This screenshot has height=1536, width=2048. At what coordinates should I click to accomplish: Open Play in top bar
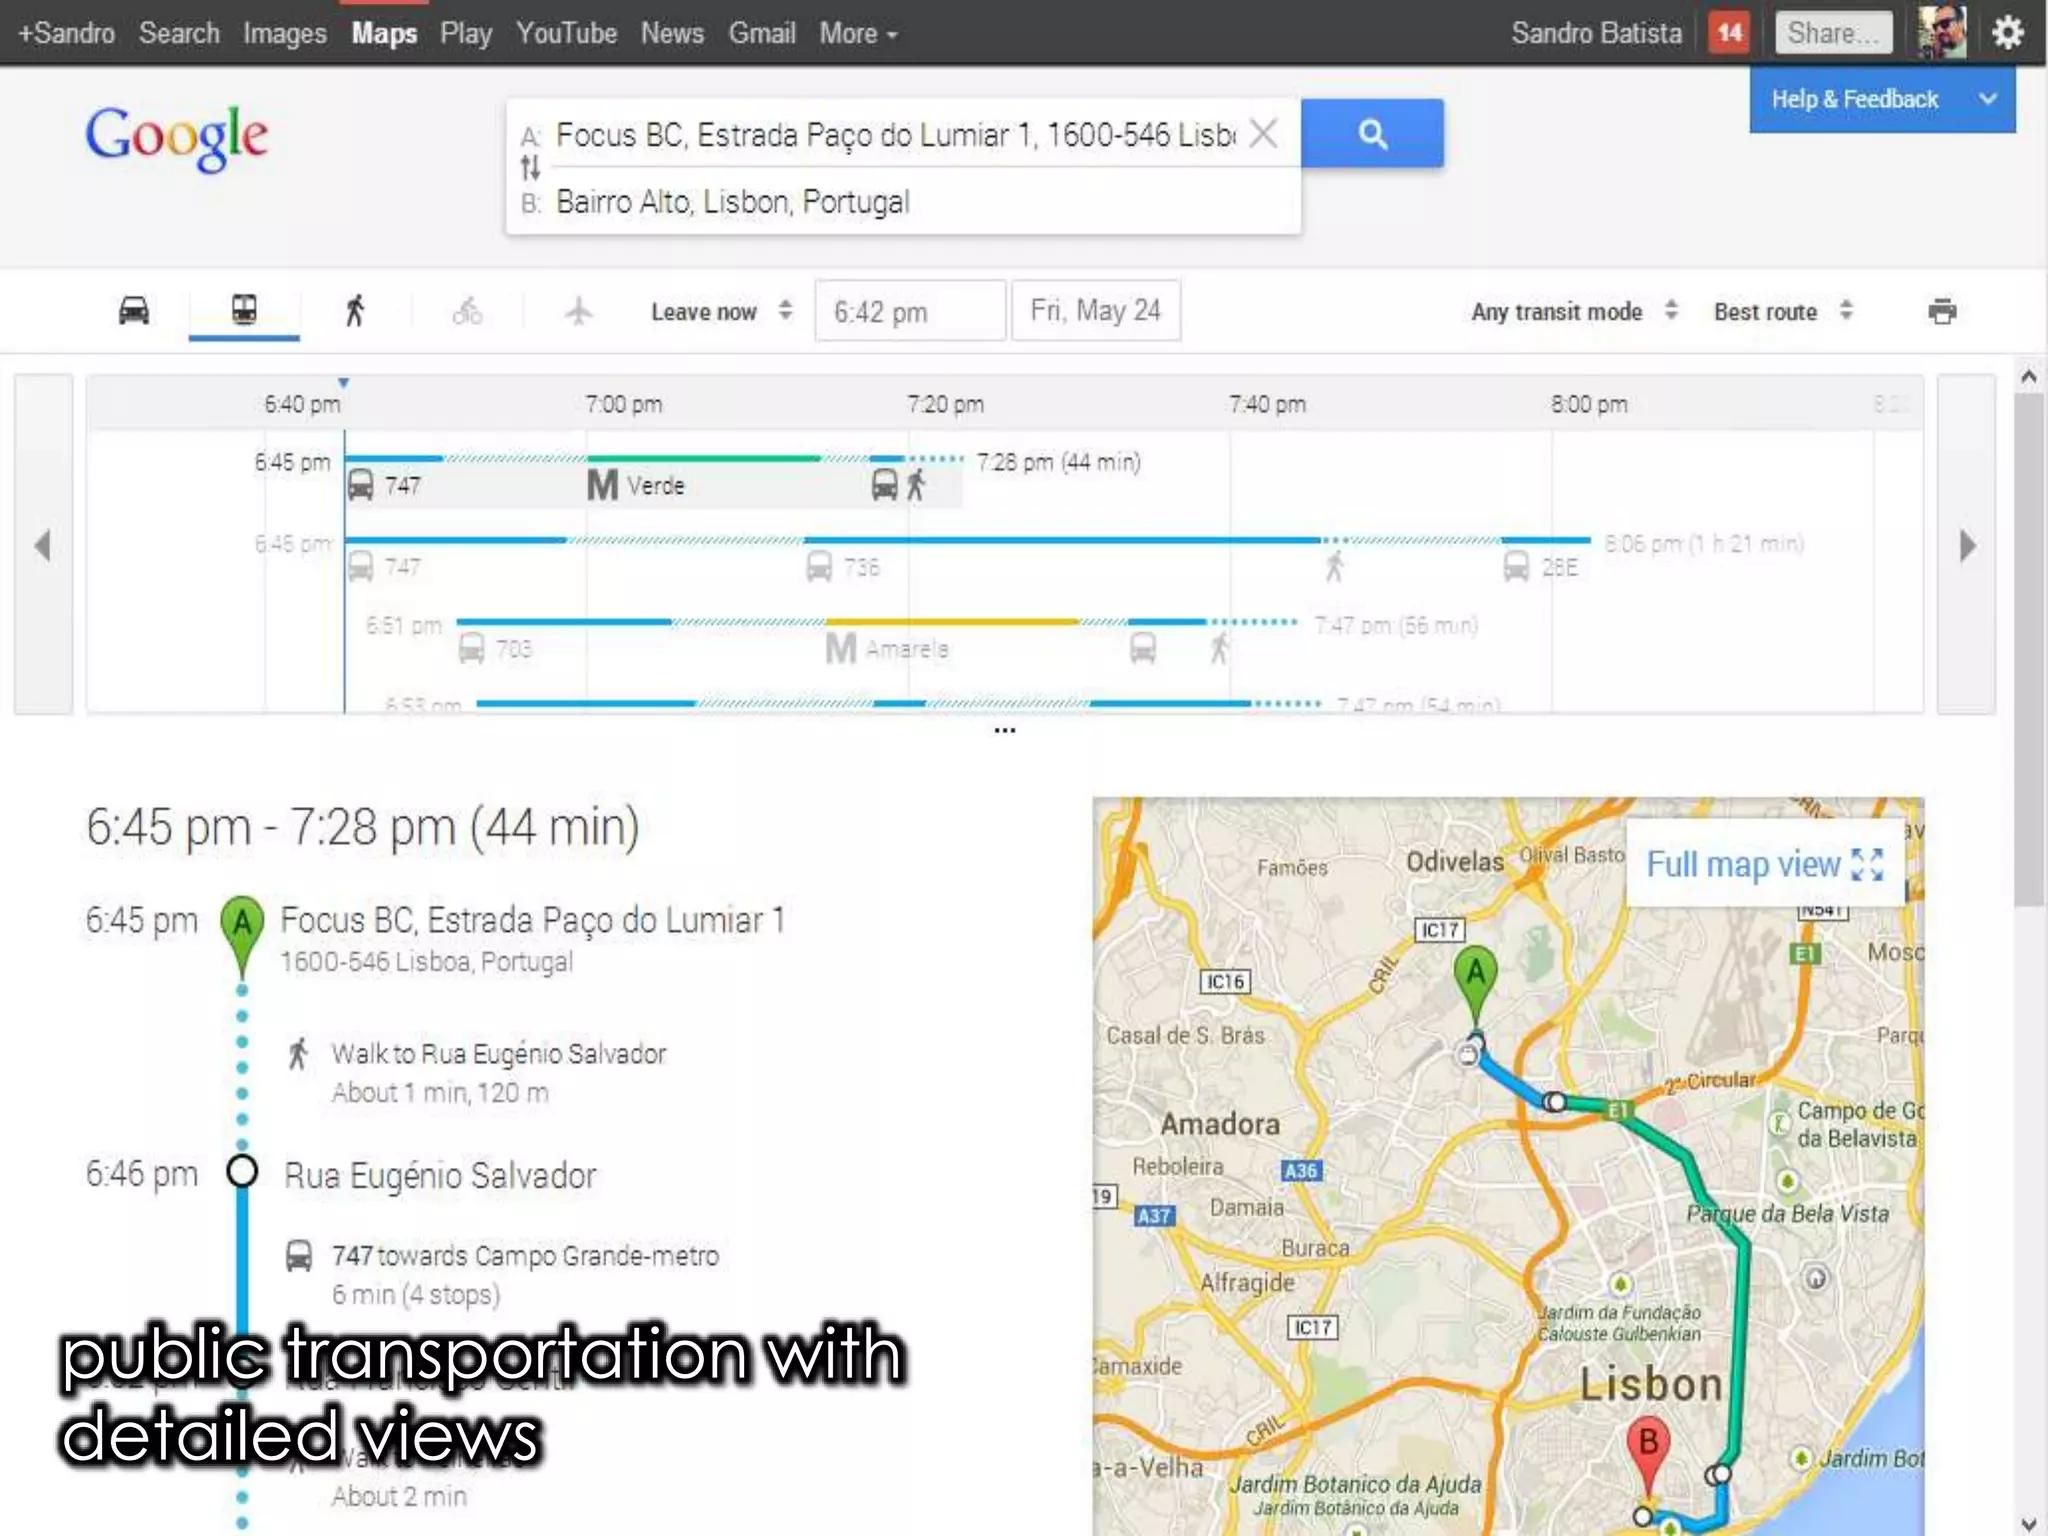(x=466, y=33)
